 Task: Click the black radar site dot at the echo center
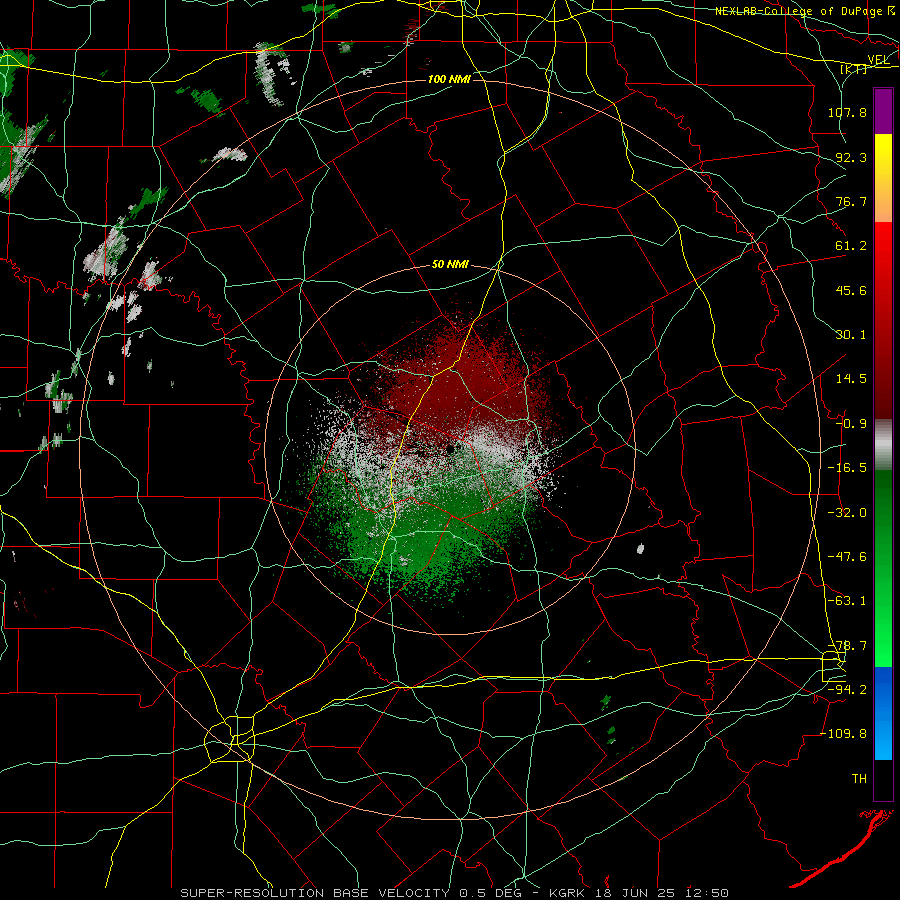[450, 448]
